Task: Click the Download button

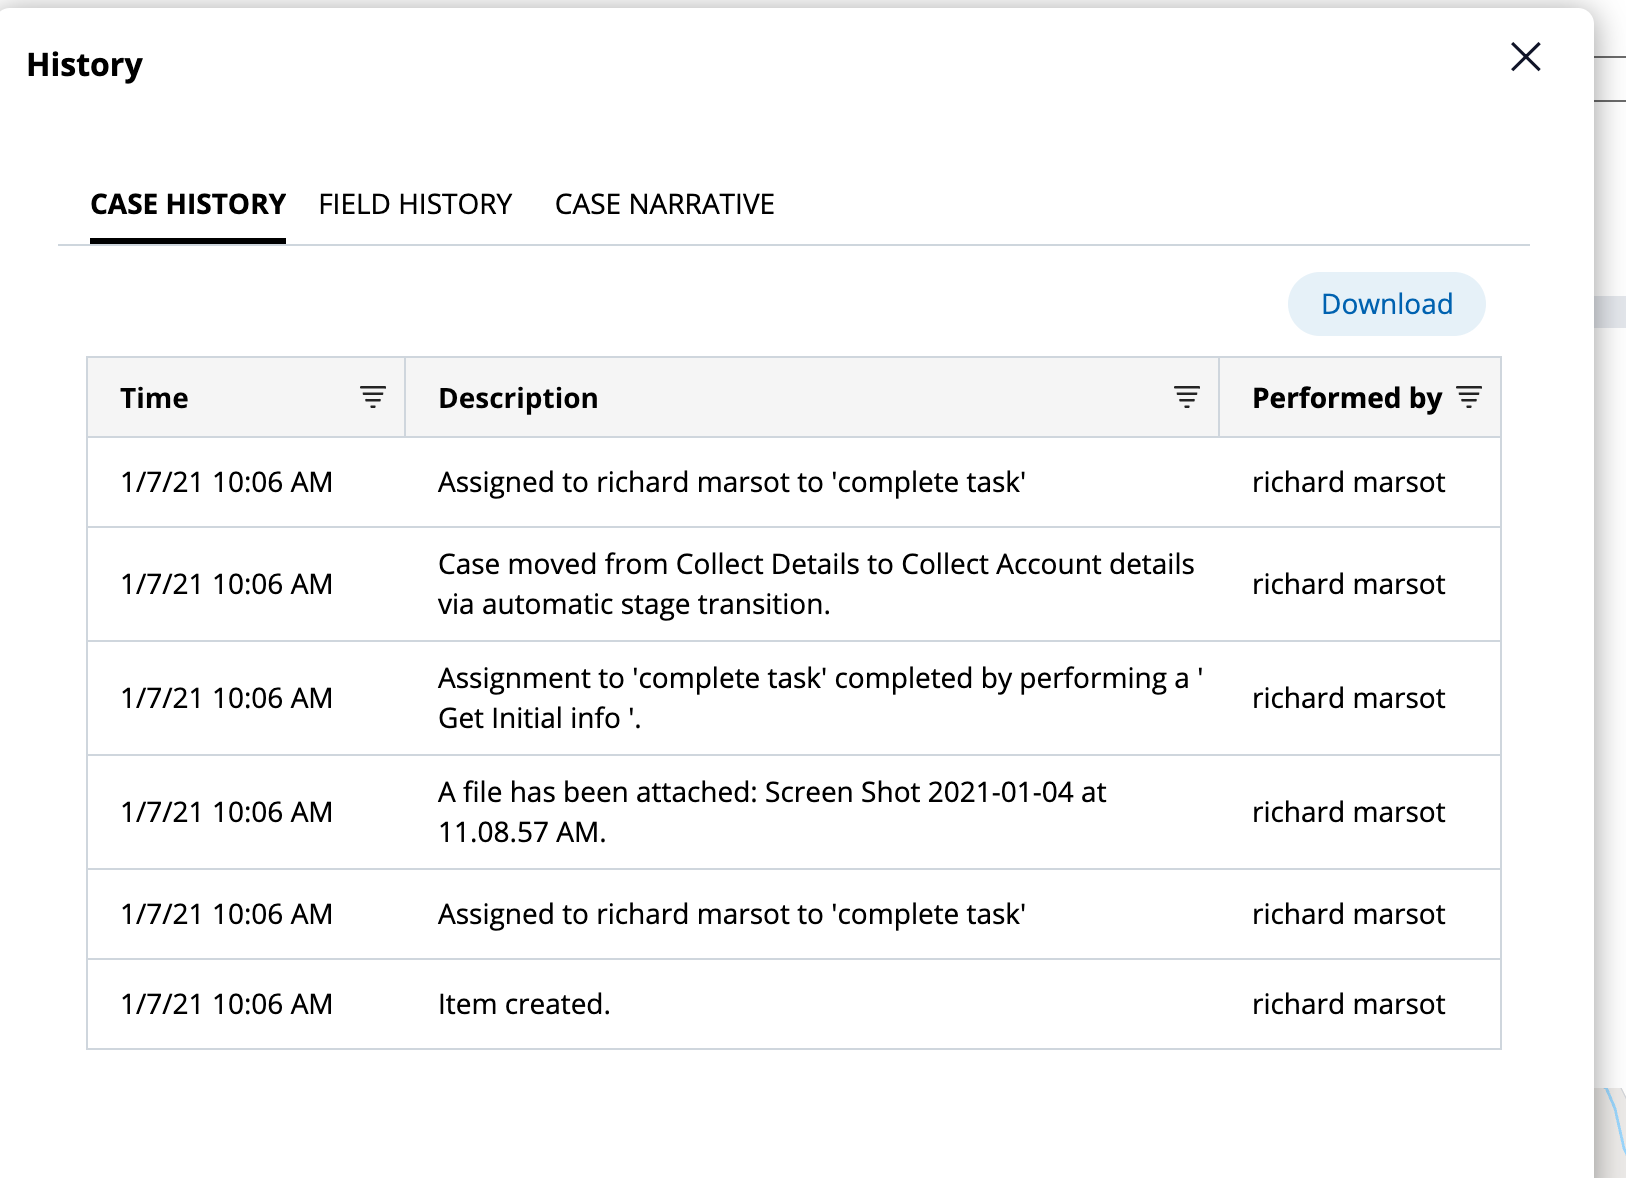Action: pos(1387,303)
